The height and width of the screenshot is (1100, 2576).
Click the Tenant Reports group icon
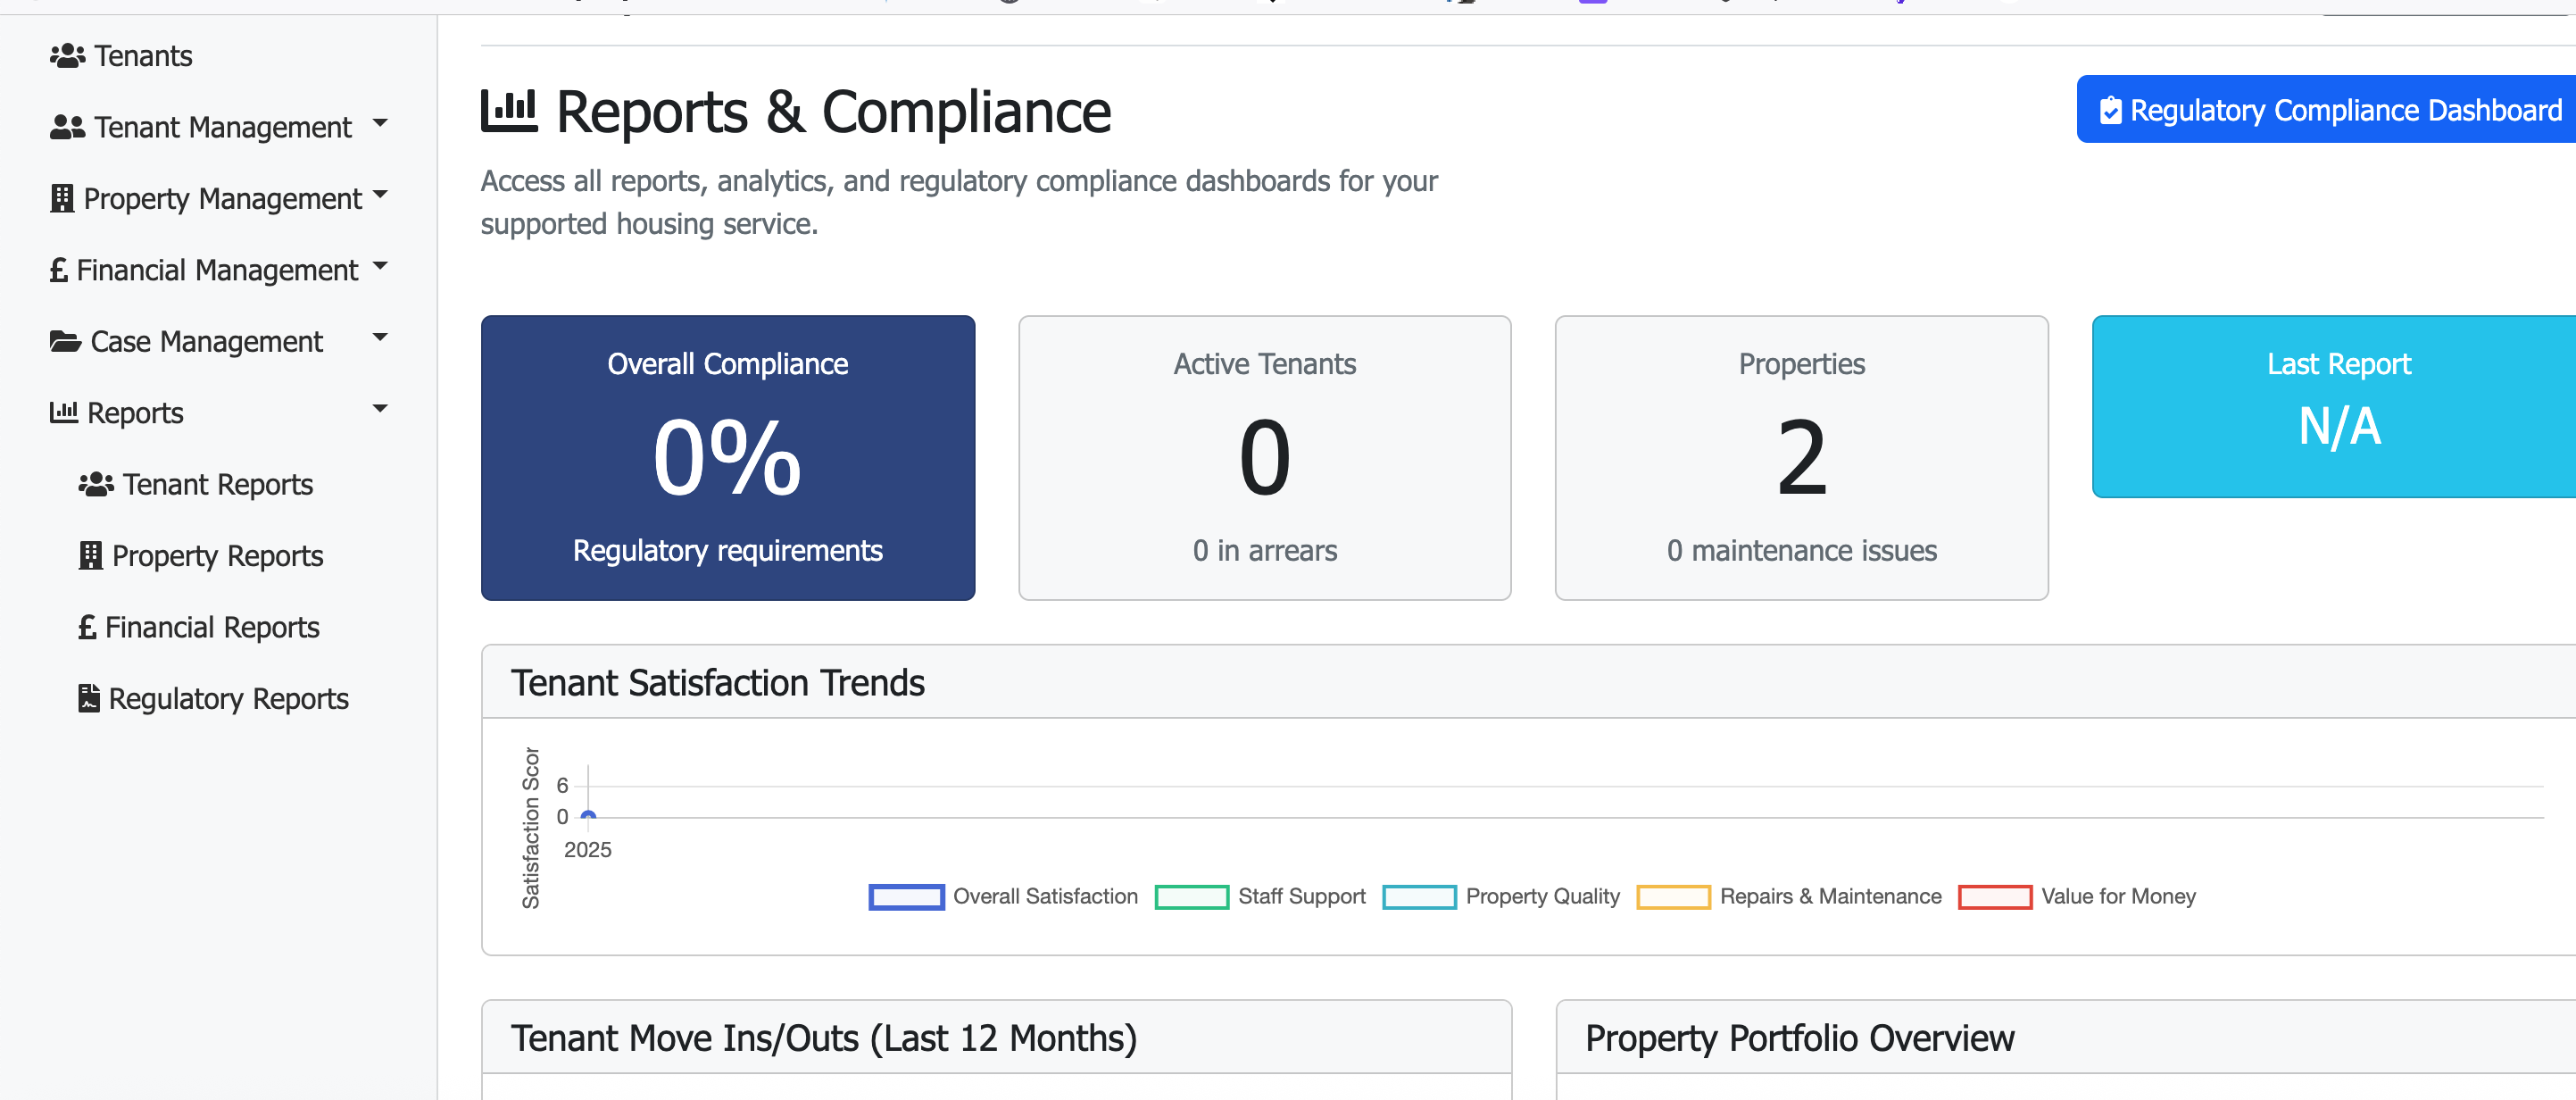95,484
